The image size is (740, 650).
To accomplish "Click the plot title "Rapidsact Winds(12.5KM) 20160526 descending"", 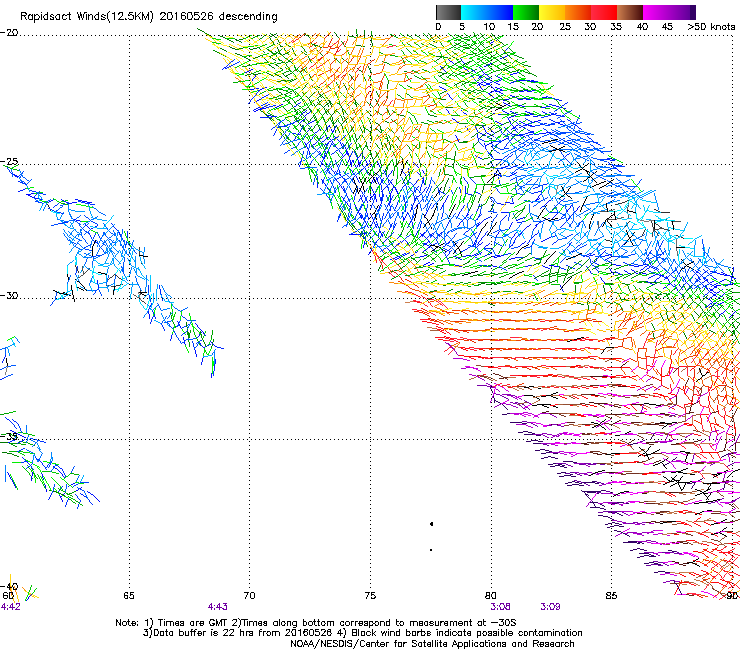I will pos(149,17).
